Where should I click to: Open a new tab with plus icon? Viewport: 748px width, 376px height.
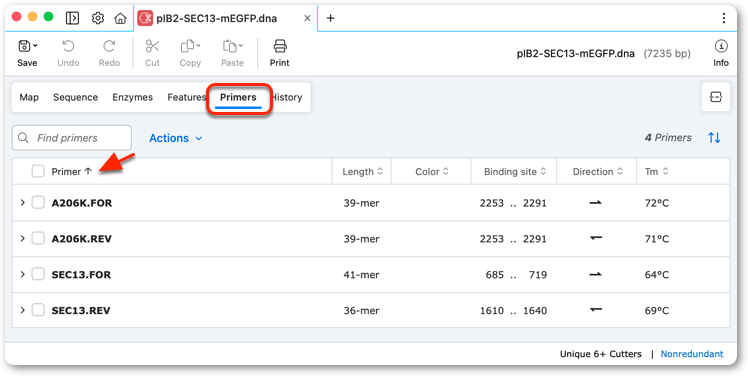tap(330, 18)
